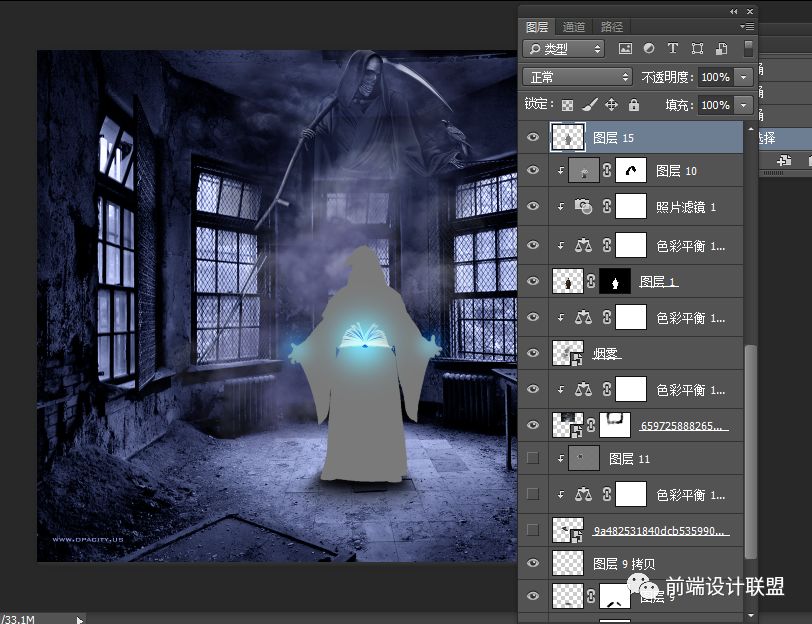
Task: Click the 填充 fill value field
Action: pos(716,105)
